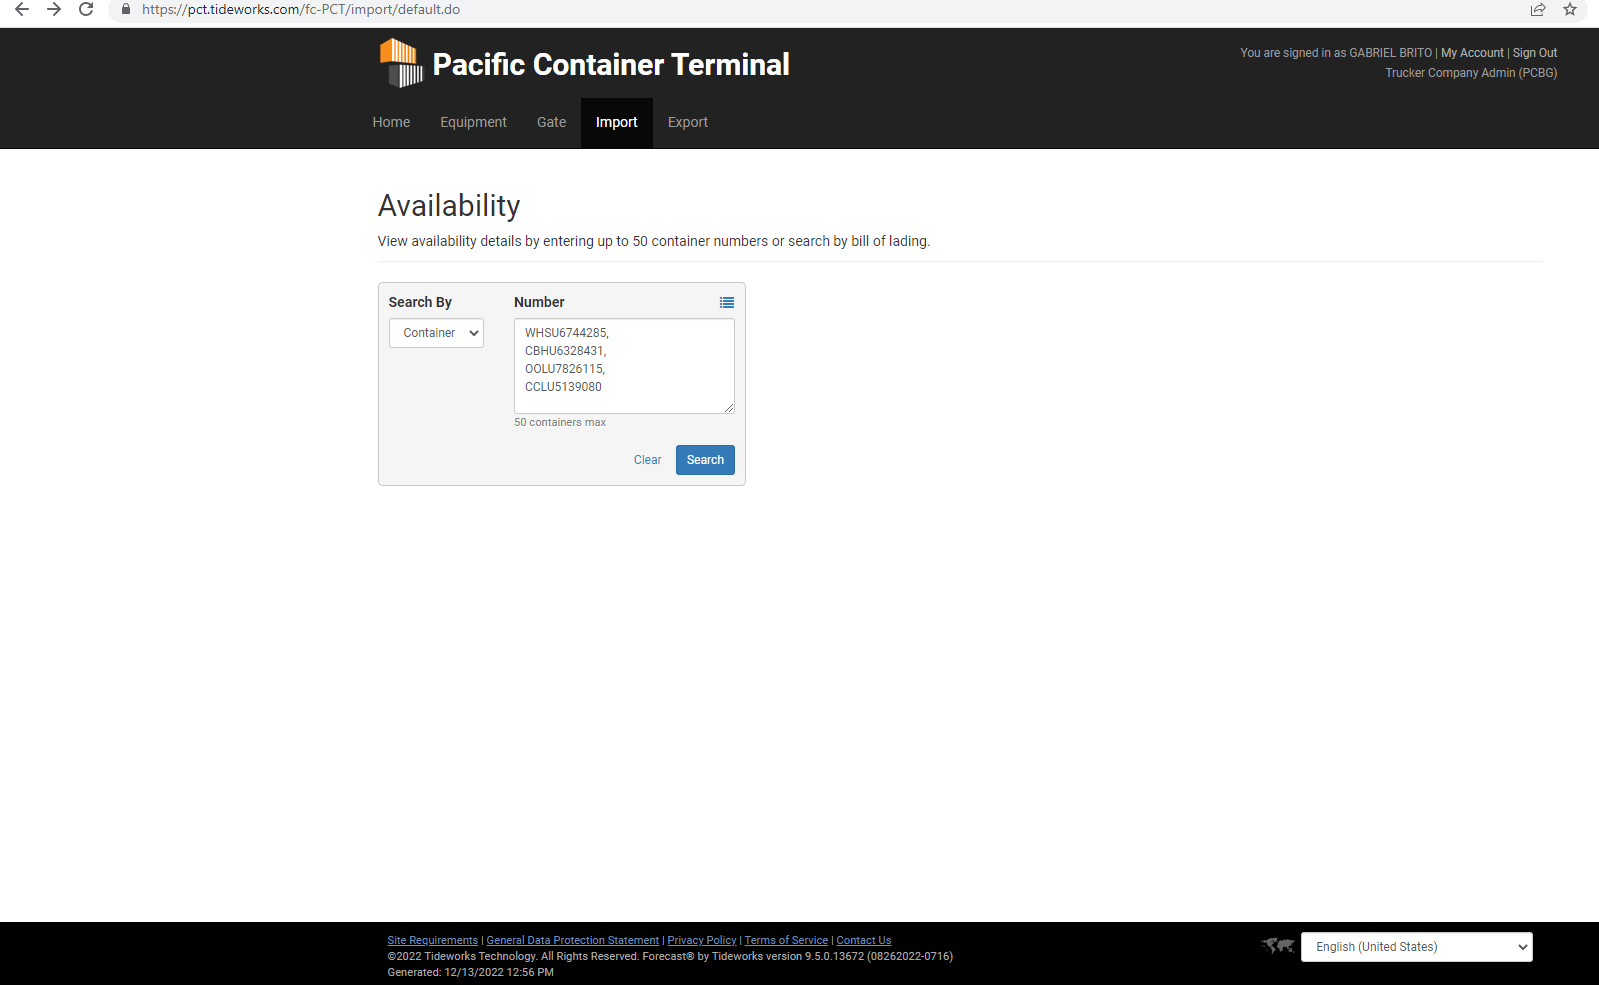Screen dimensions: 1599x985
Task: Click the Availability heading
Action: coord(449,205)
